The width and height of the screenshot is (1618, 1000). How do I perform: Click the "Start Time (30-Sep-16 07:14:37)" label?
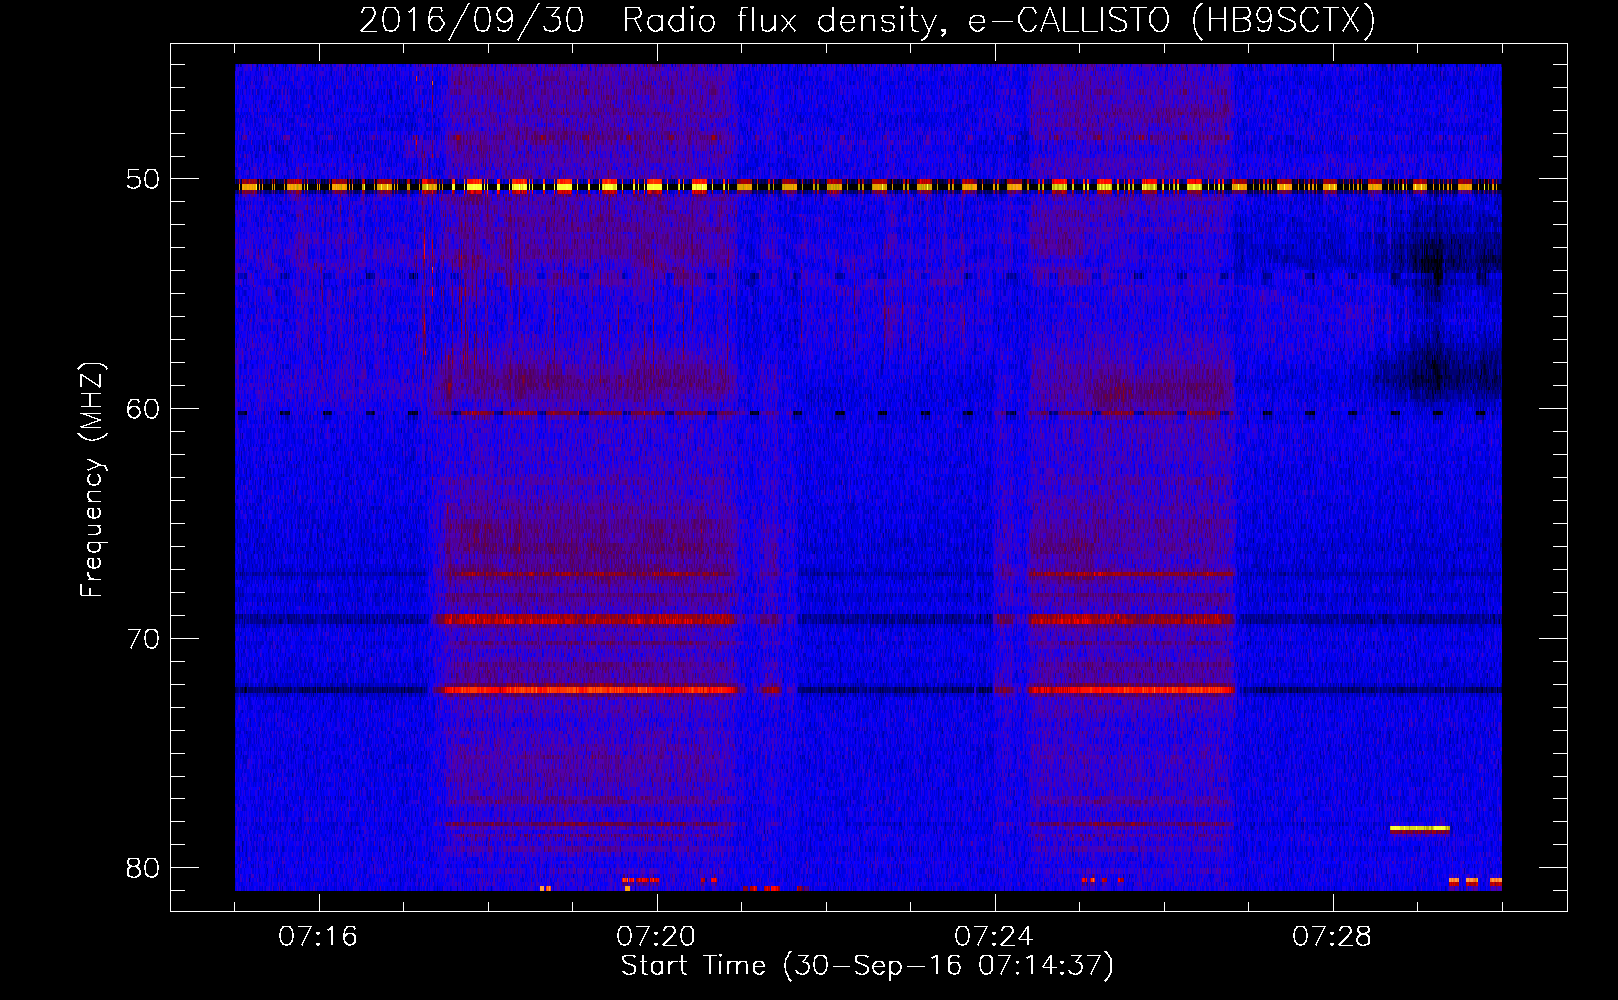tap(867, 966)
